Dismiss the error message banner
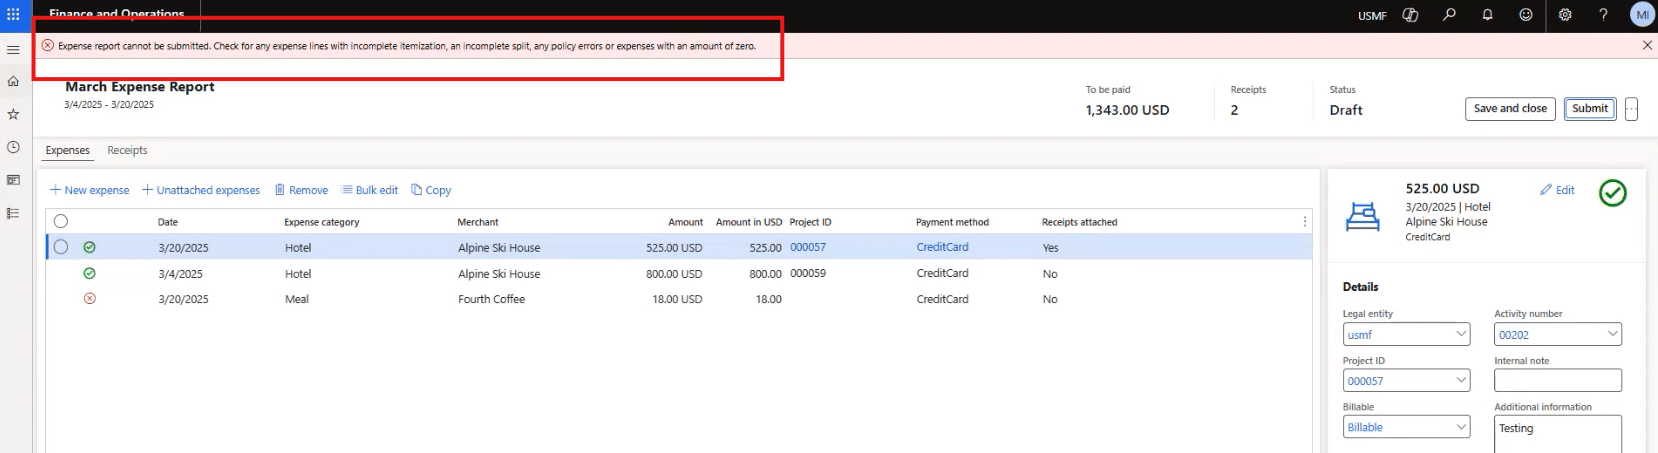This screenshot has height=453, width=1658. pos(1647,46)
